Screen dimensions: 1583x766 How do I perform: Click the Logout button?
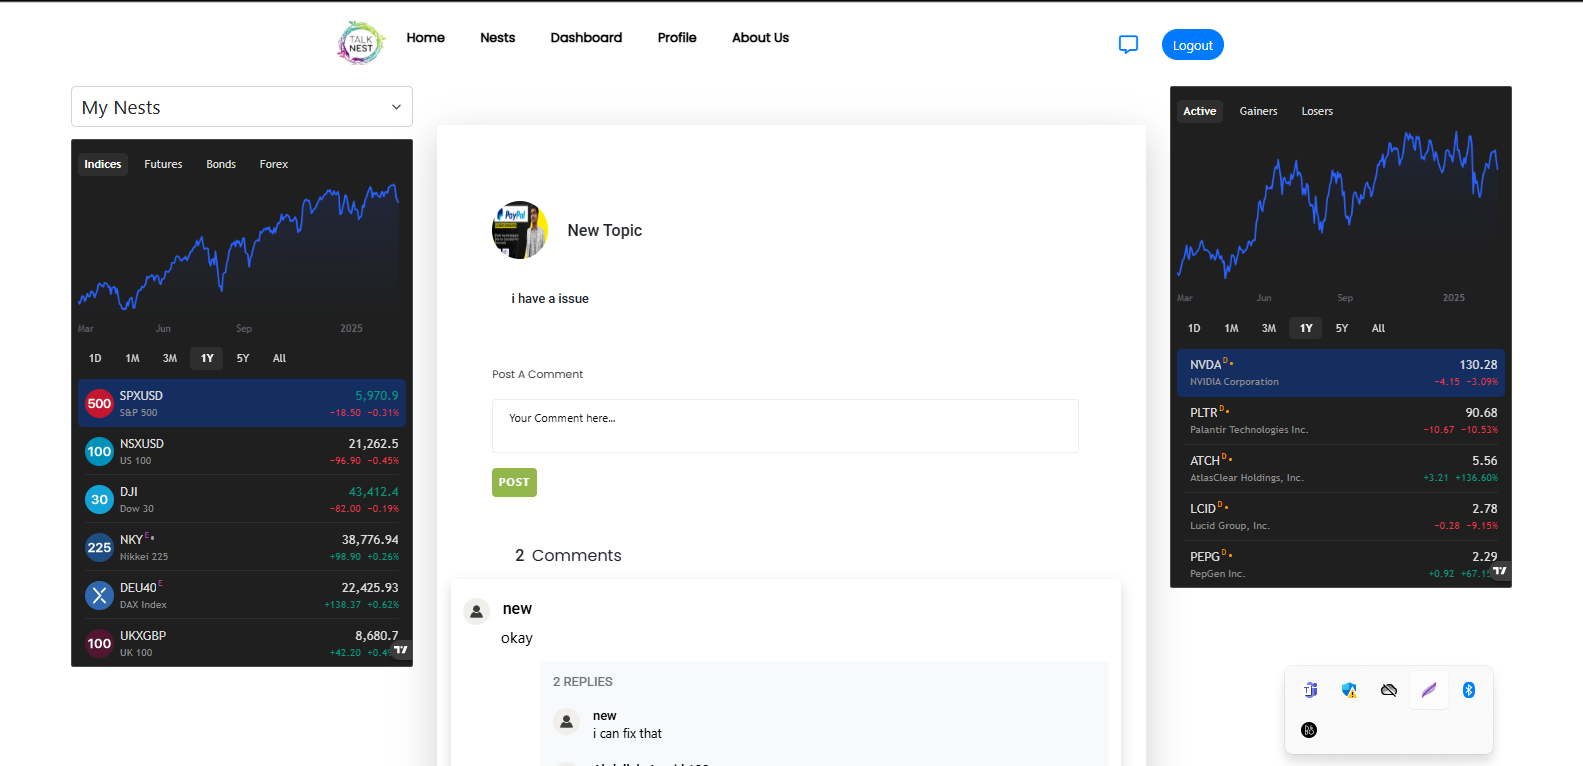(1192, 45)
